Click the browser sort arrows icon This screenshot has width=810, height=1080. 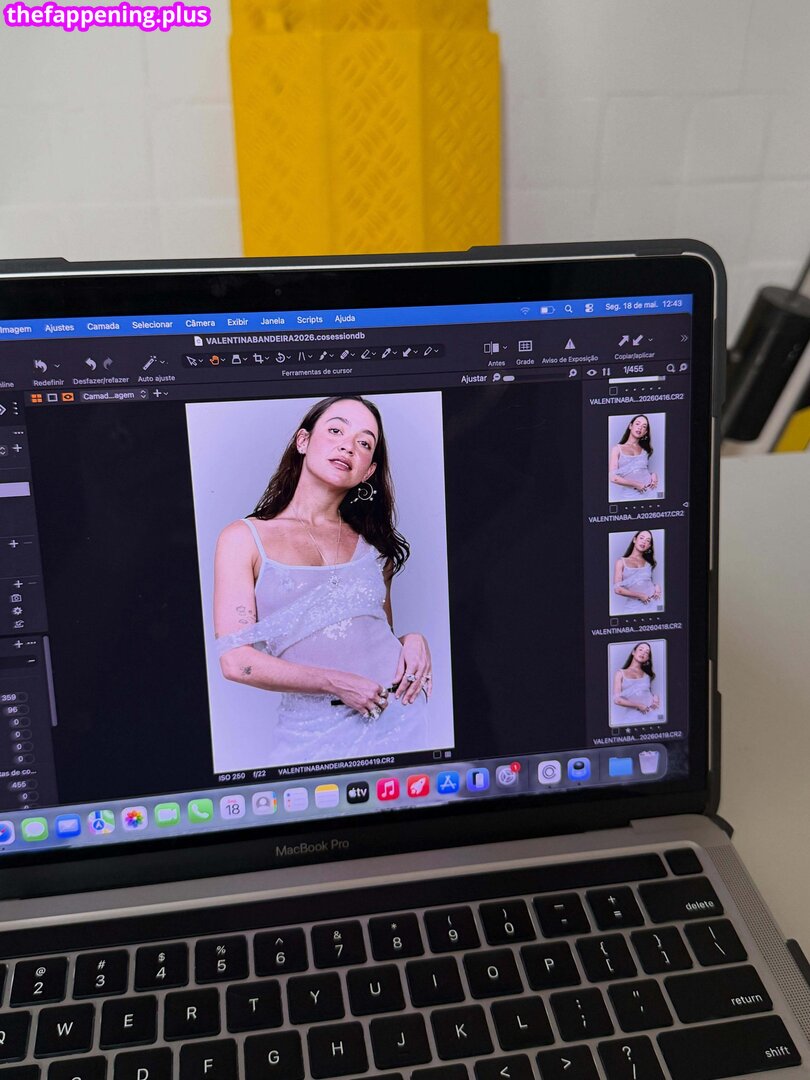pyautogui.click(x=606, y=372)
